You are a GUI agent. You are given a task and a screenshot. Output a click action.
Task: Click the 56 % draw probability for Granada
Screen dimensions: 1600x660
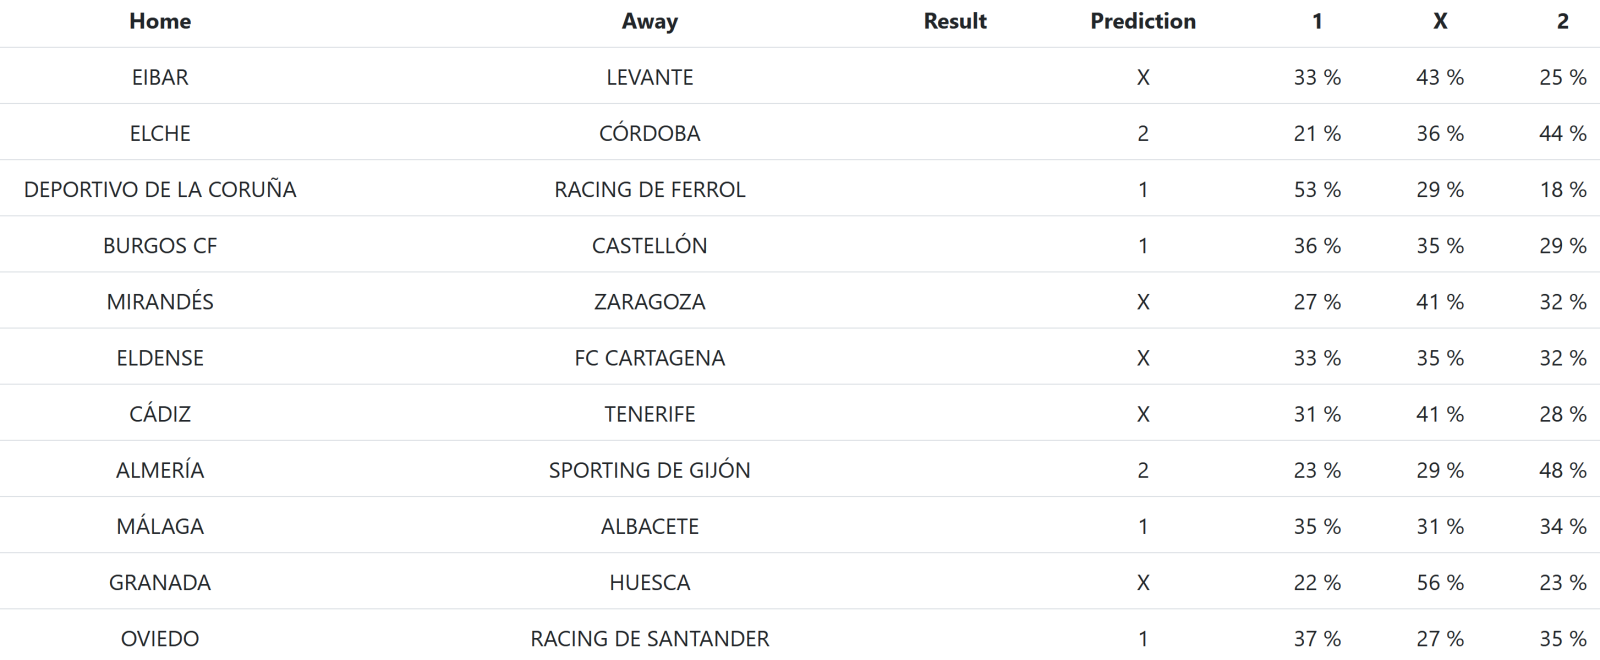pyautogui.click(x=1439, y=582)
